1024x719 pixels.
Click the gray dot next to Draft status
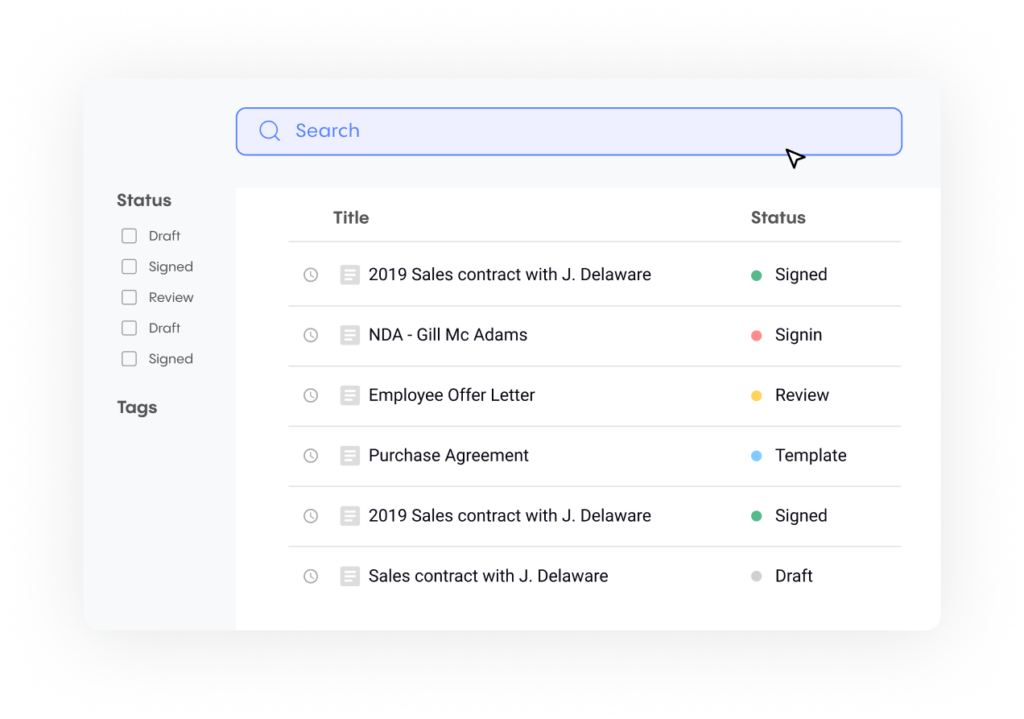(756, 576)
